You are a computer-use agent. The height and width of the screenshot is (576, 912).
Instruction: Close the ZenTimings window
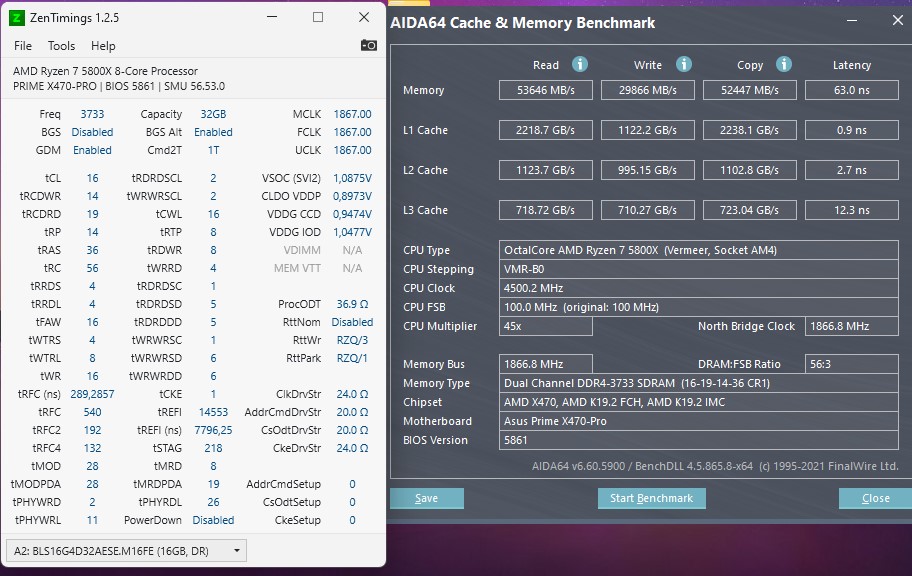tap(364, 17)
